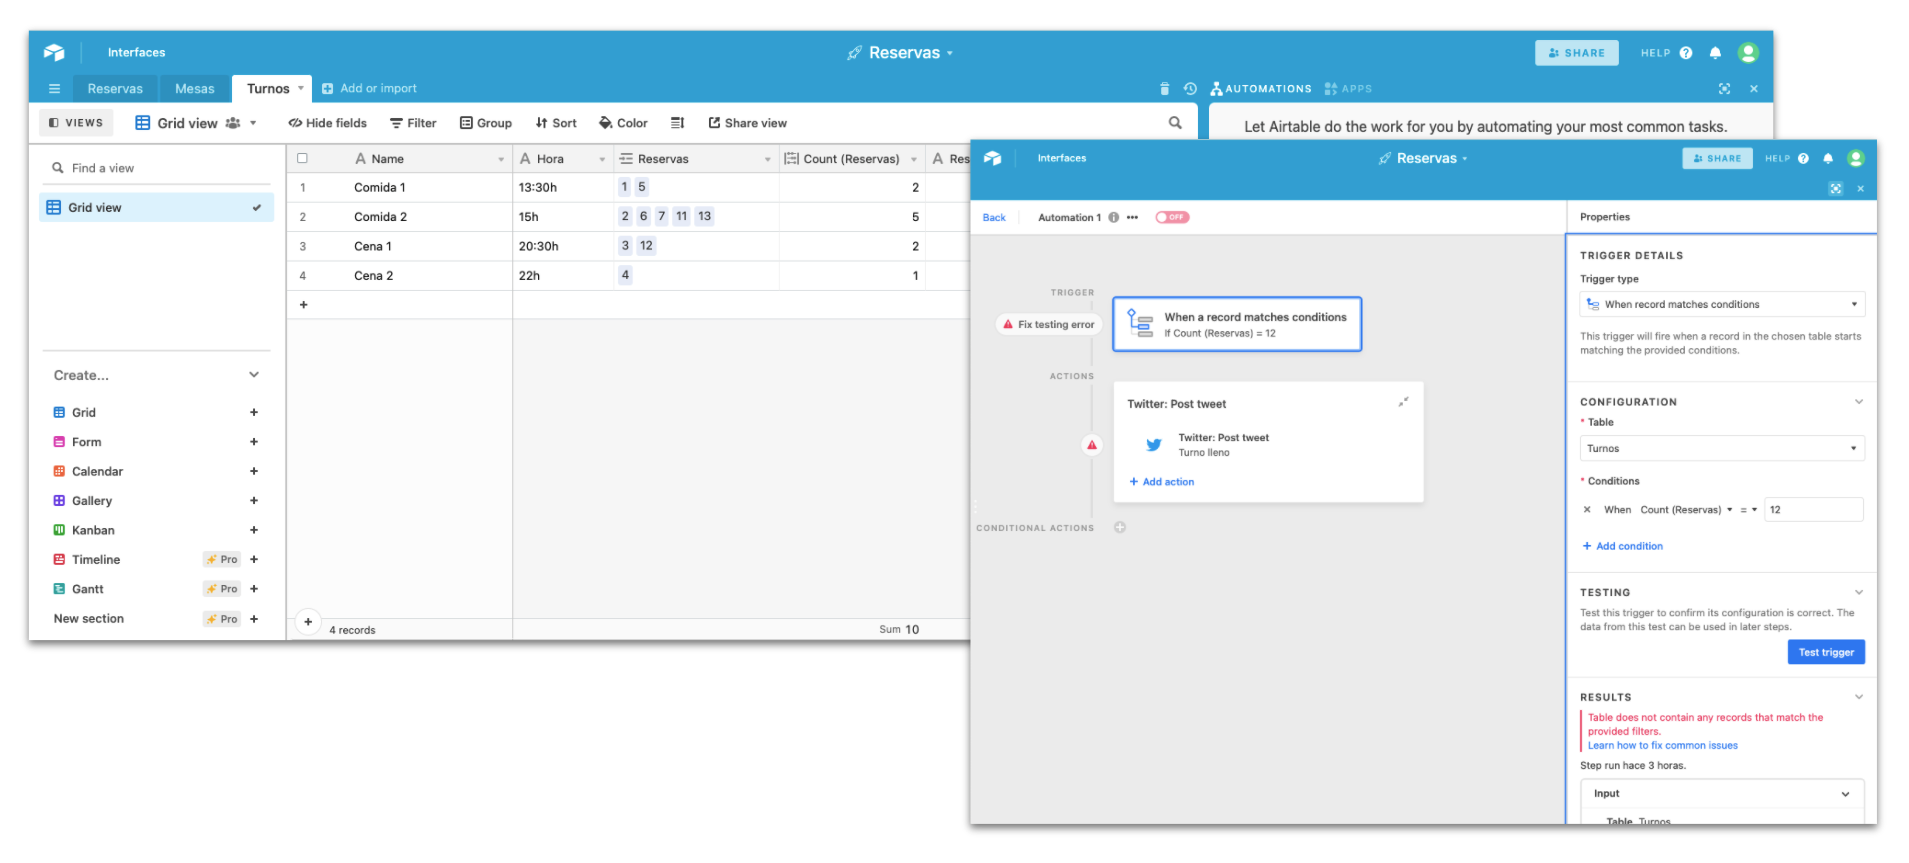Viewport: 1909px width, 863px height.
Task: Click plus icon next to Conditional Actions
Action: (x=1120, y=528)
